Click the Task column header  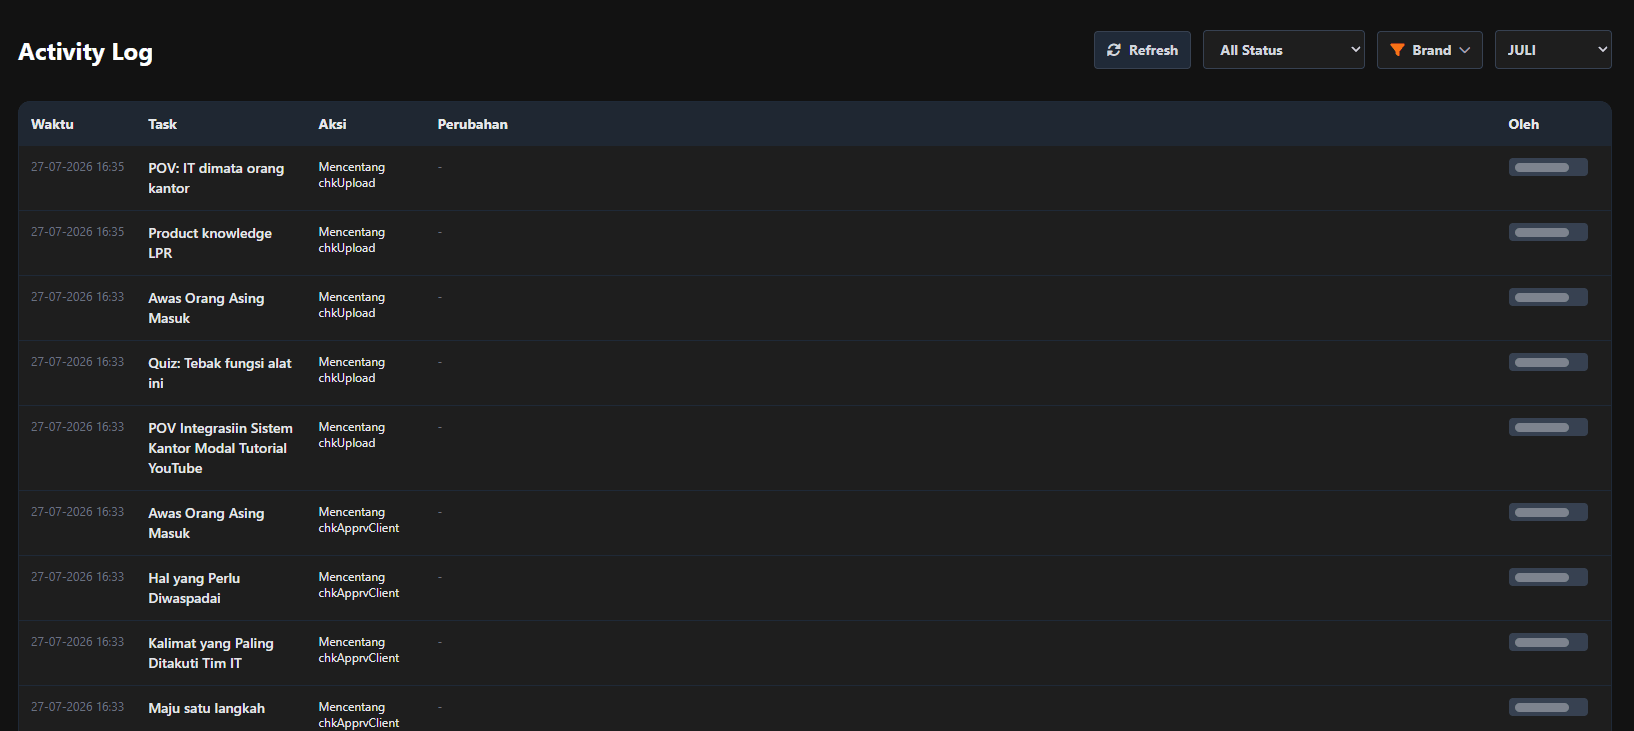[x=162, y=124]
